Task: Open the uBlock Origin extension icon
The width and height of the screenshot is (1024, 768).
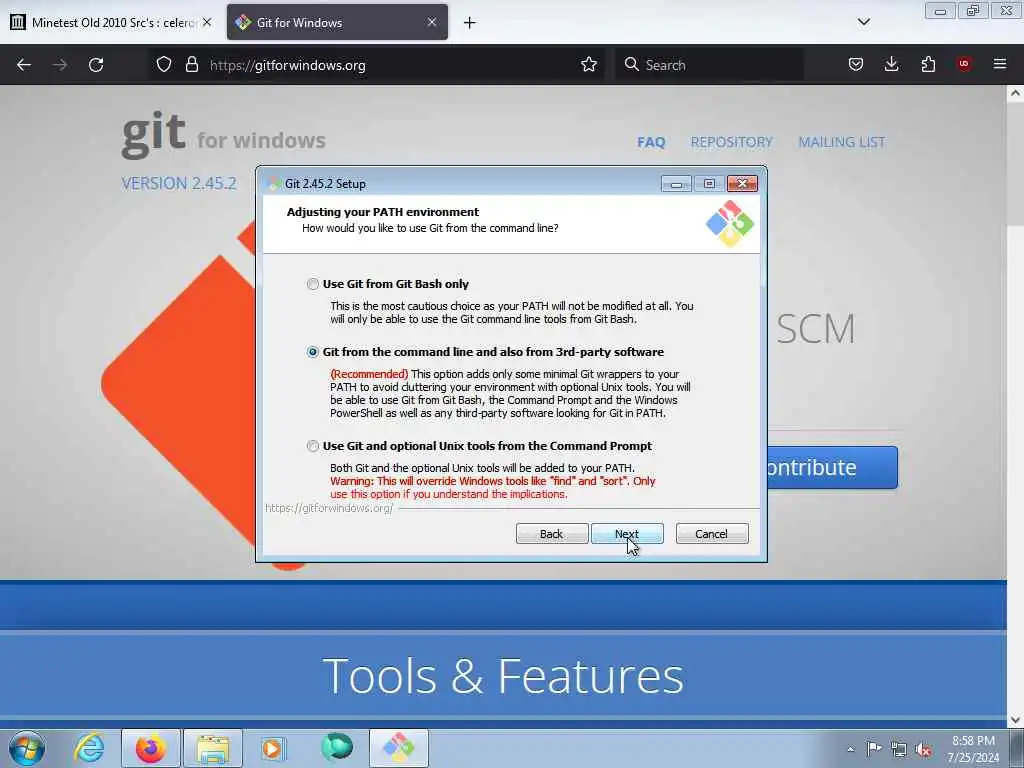Action: 964,64
